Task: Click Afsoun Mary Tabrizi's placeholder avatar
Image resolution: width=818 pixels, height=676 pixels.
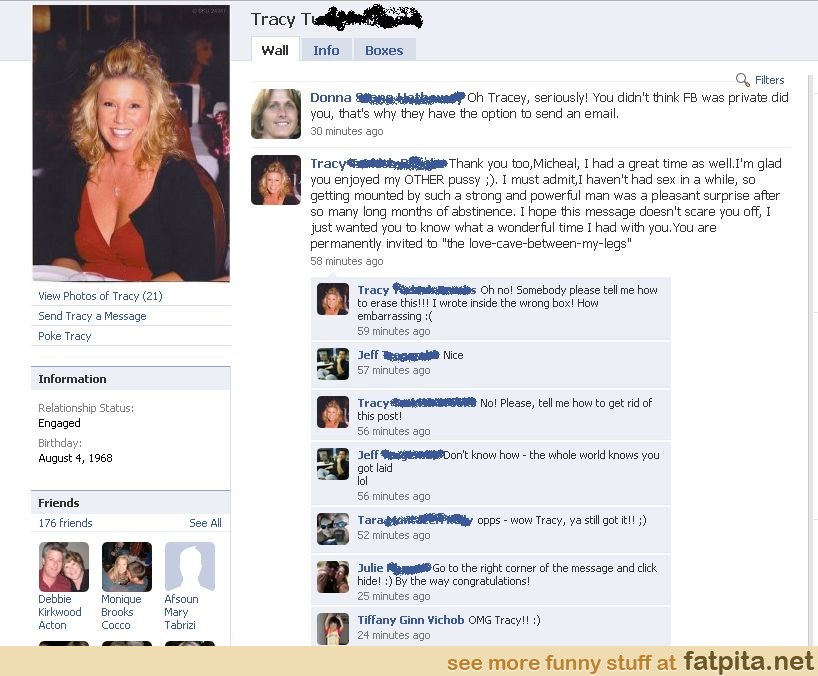Action: click(190, 567)
